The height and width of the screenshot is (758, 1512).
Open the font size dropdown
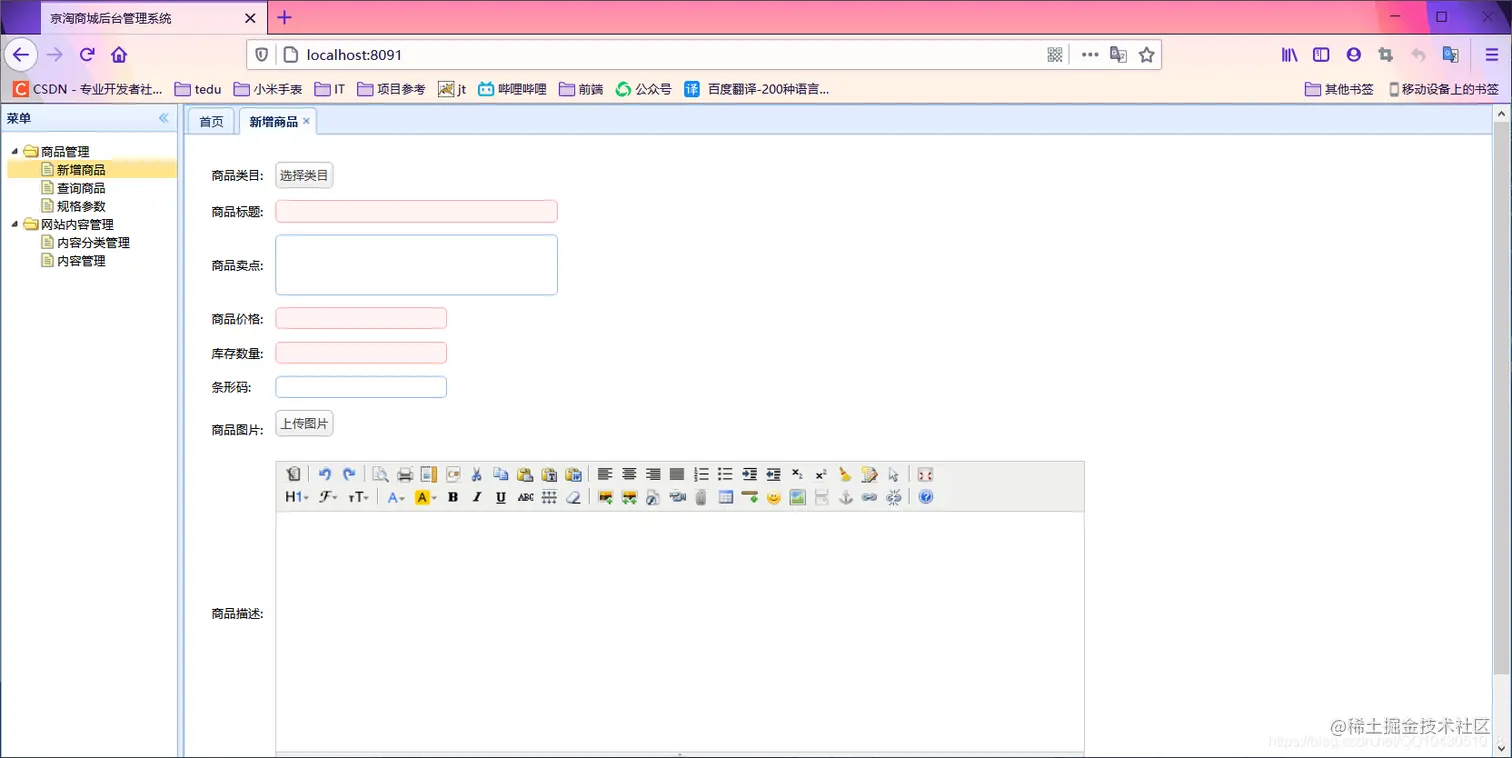[x=358, y=497]
